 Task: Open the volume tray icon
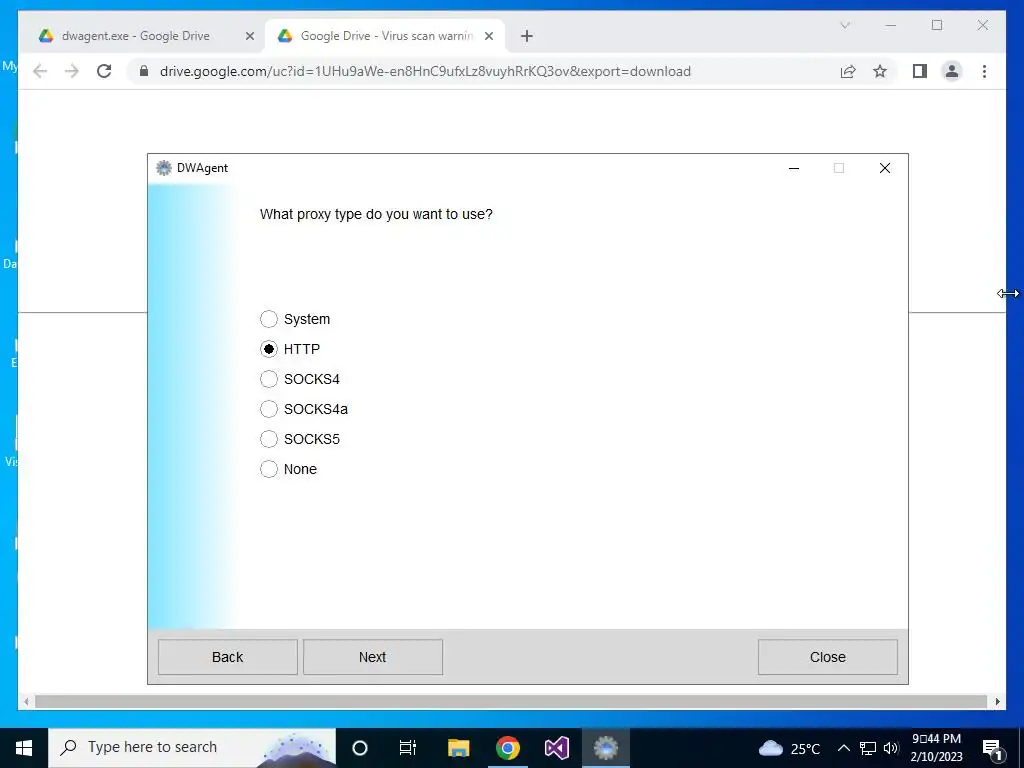(x=891, y=748)
